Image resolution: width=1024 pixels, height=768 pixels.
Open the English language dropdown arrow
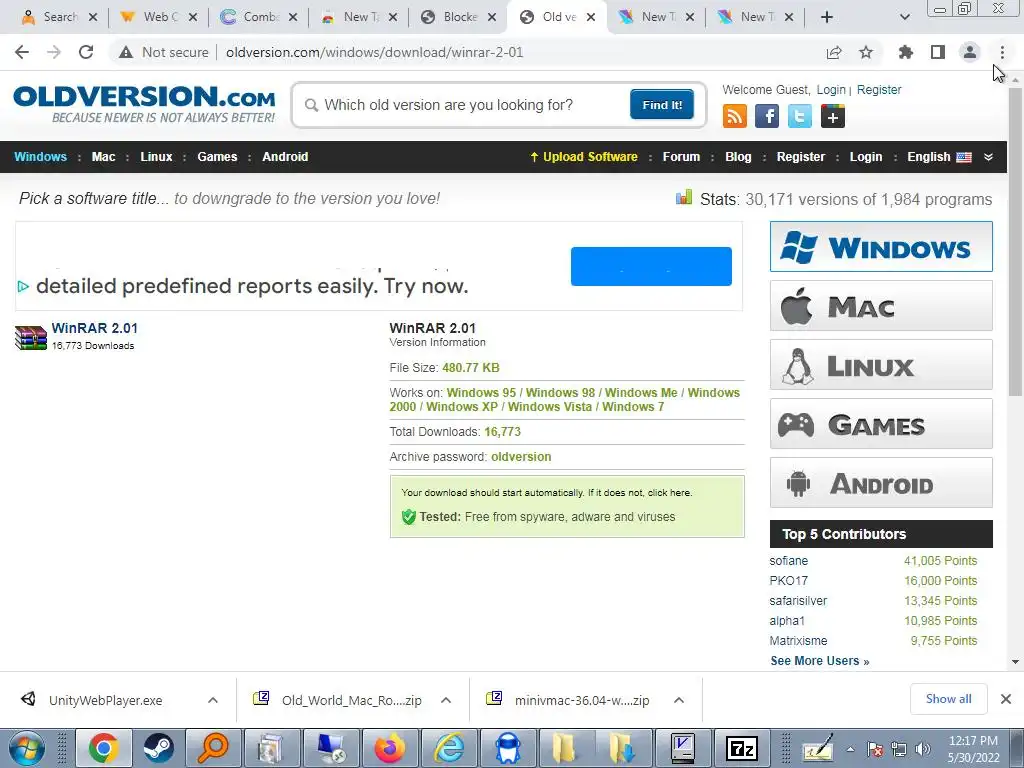(x=988, y=157)
